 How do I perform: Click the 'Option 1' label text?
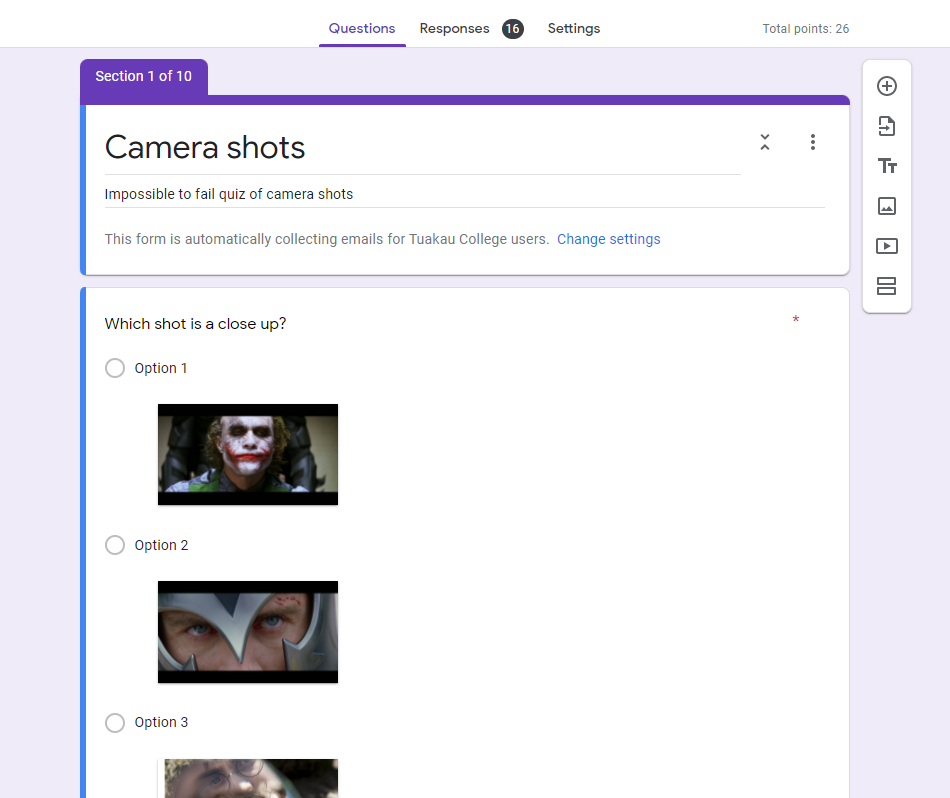[161, 368]
